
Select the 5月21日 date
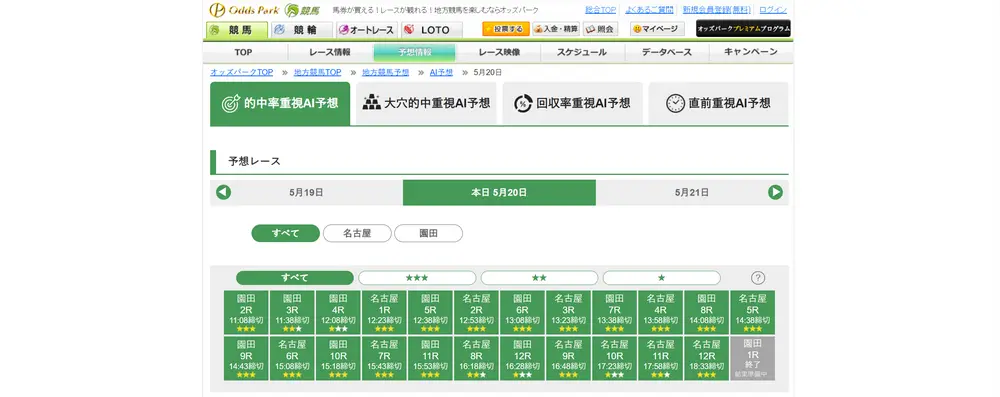[691, 192]
